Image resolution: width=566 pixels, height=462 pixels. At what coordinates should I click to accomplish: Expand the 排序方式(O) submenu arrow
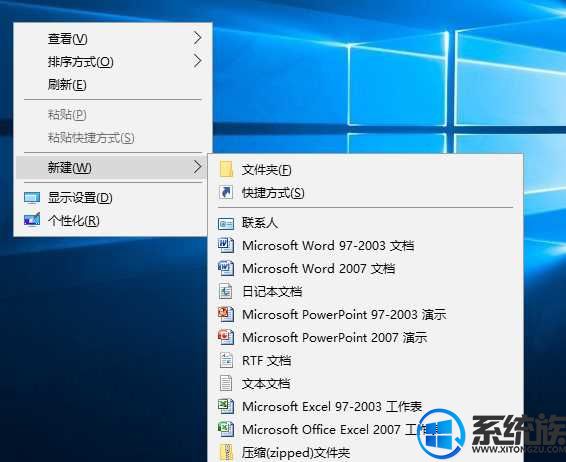[x=197, y=61]
